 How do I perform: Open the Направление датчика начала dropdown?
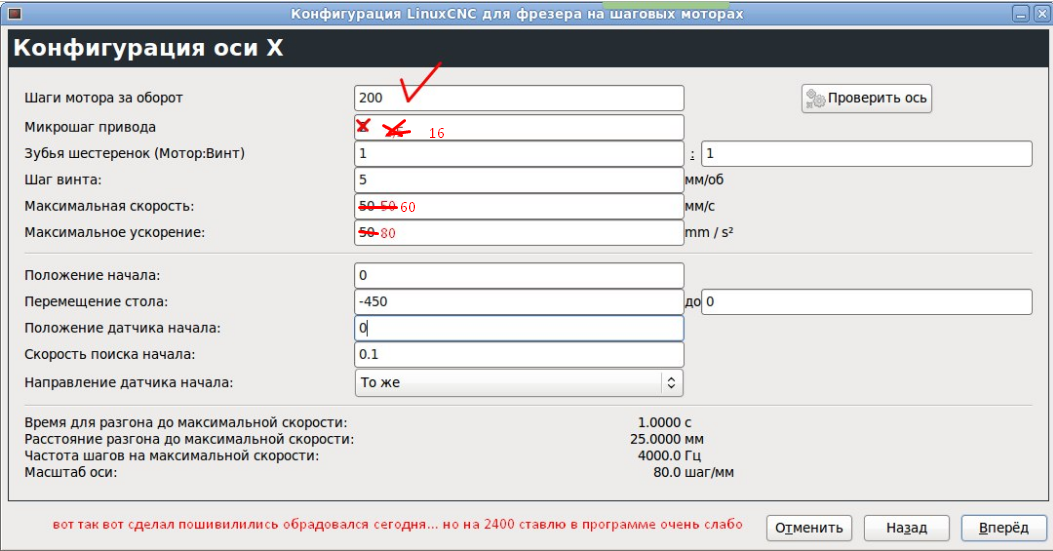tap(519, 382)
